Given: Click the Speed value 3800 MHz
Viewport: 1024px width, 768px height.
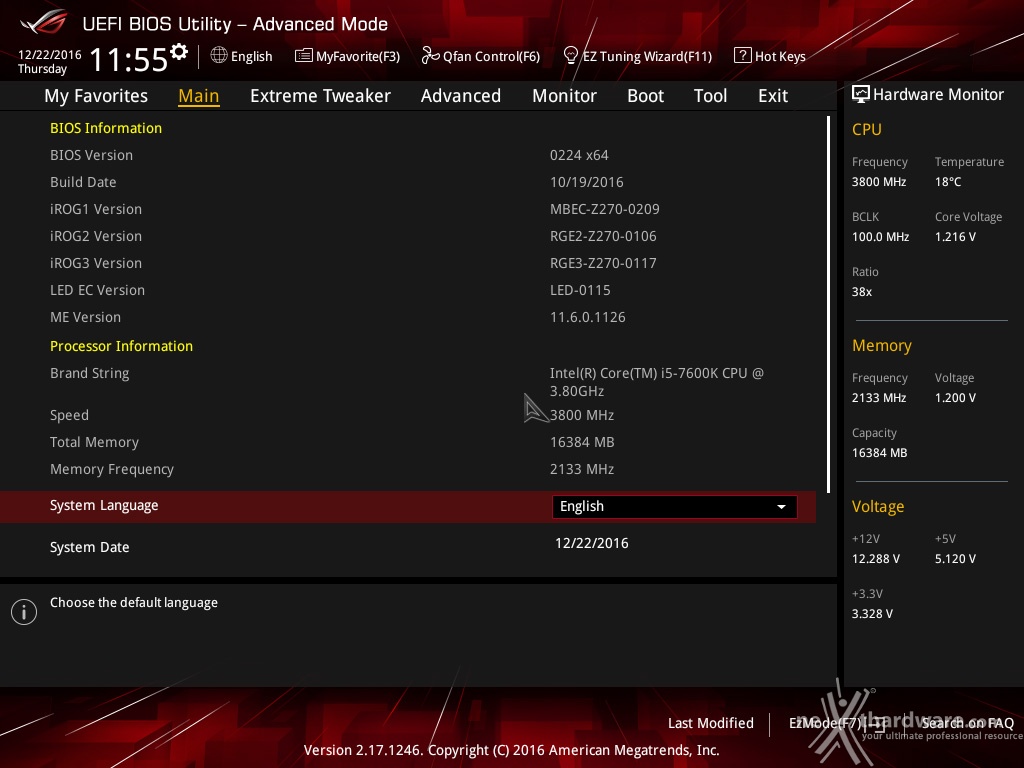Looking at the screenshot, I should tap(582, 415).
